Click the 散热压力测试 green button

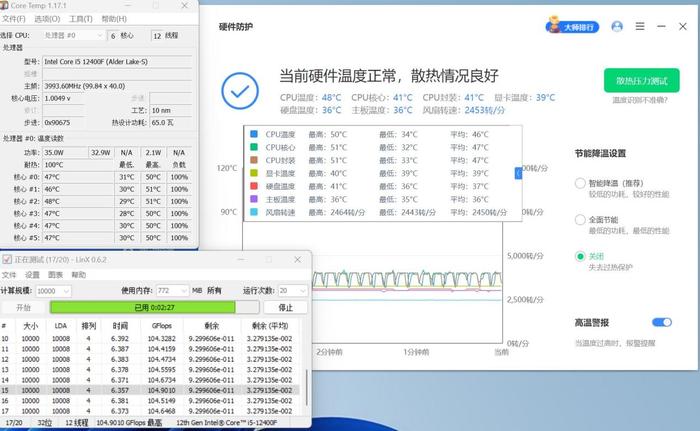tap(642, 81)
